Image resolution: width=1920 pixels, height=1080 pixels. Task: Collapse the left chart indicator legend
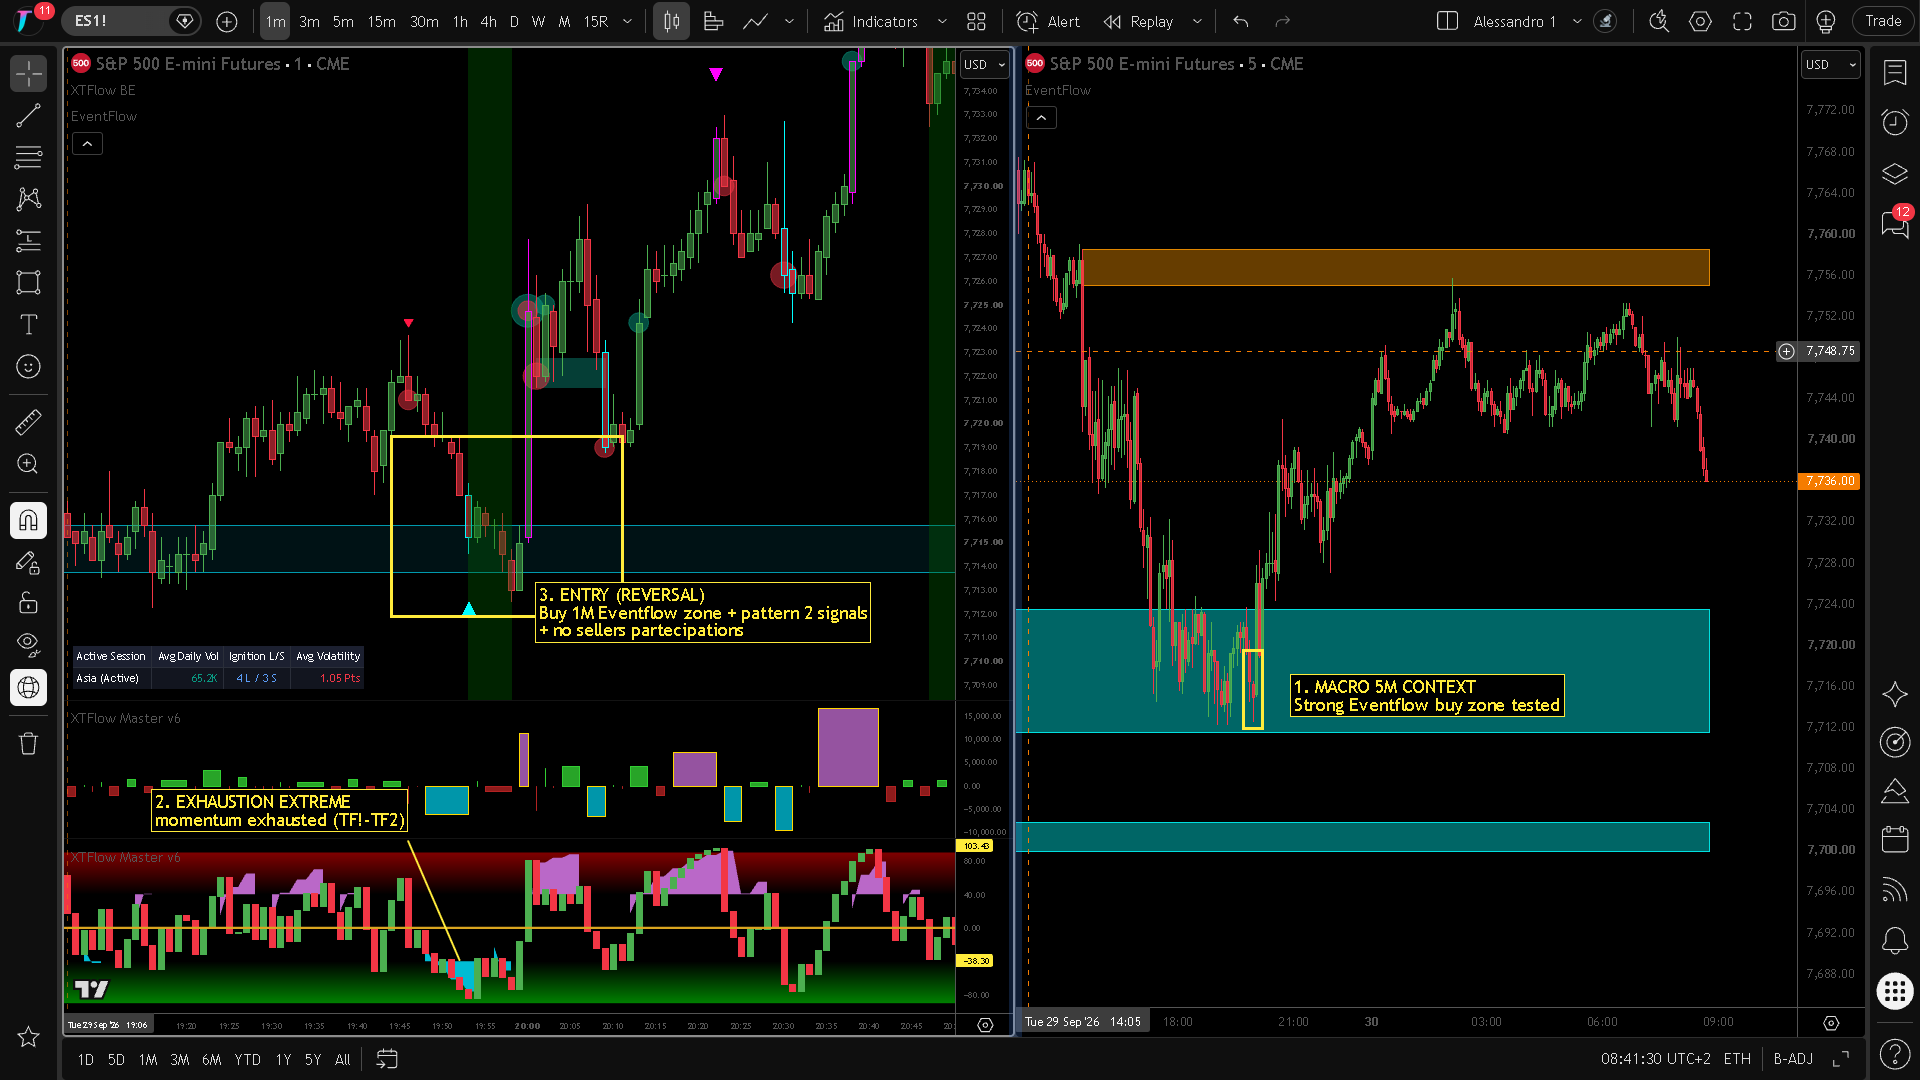(x=87, y=144)
